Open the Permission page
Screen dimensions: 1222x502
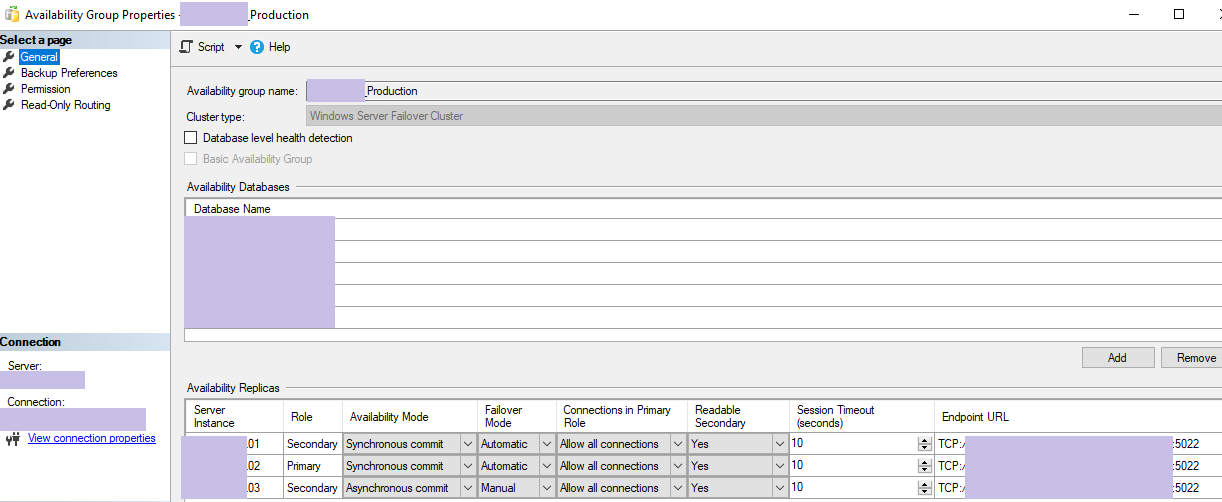(x=46, y=89)
